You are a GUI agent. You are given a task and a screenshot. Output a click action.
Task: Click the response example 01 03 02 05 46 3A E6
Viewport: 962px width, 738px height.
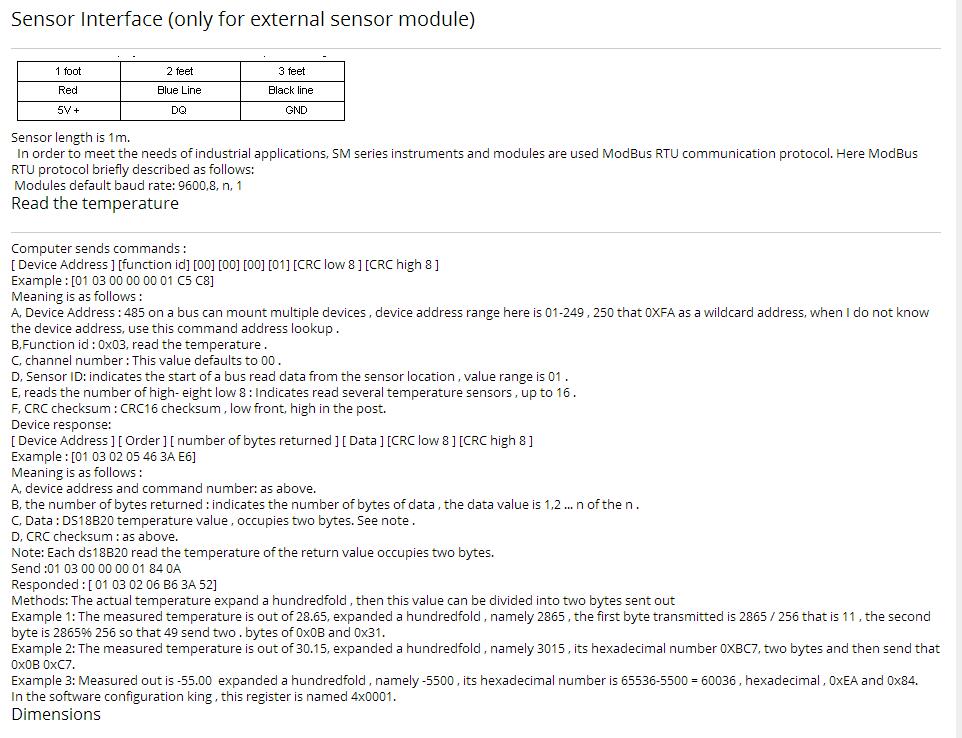pyautogui.click(x=134, y=457)
